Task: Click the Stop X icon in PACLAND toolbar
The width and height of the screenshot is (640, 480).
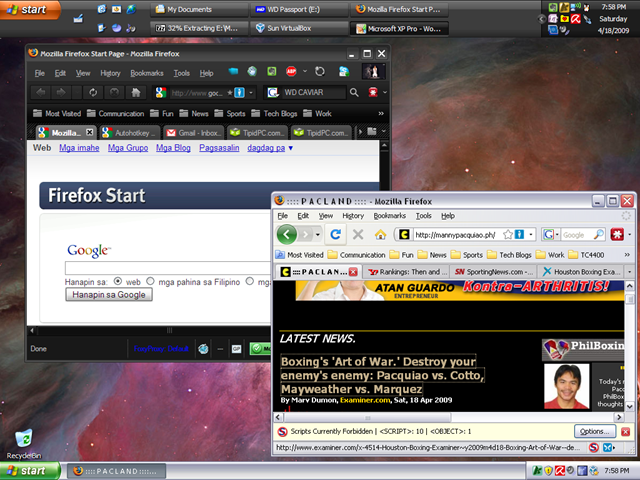Action: 358,234
